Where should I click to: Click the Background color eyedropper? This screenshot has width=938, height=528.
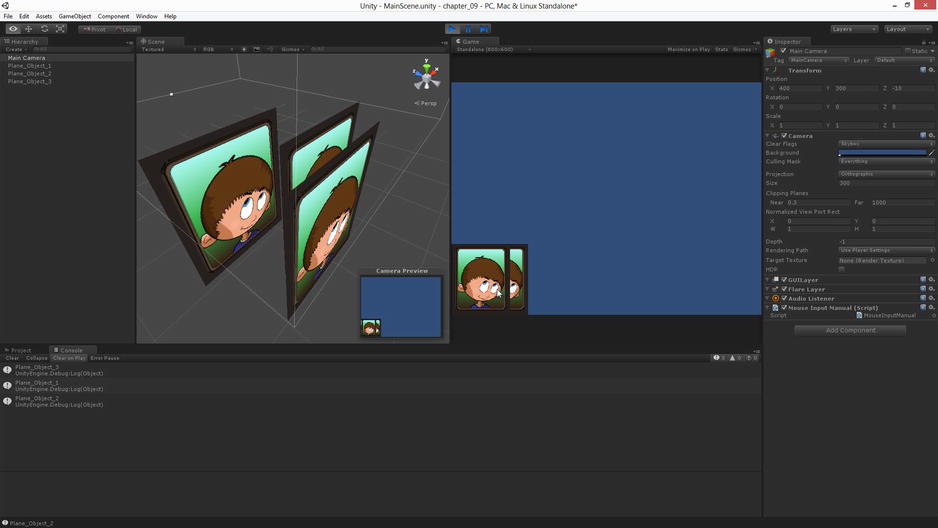pyautogui.click(x=931, y=152)
